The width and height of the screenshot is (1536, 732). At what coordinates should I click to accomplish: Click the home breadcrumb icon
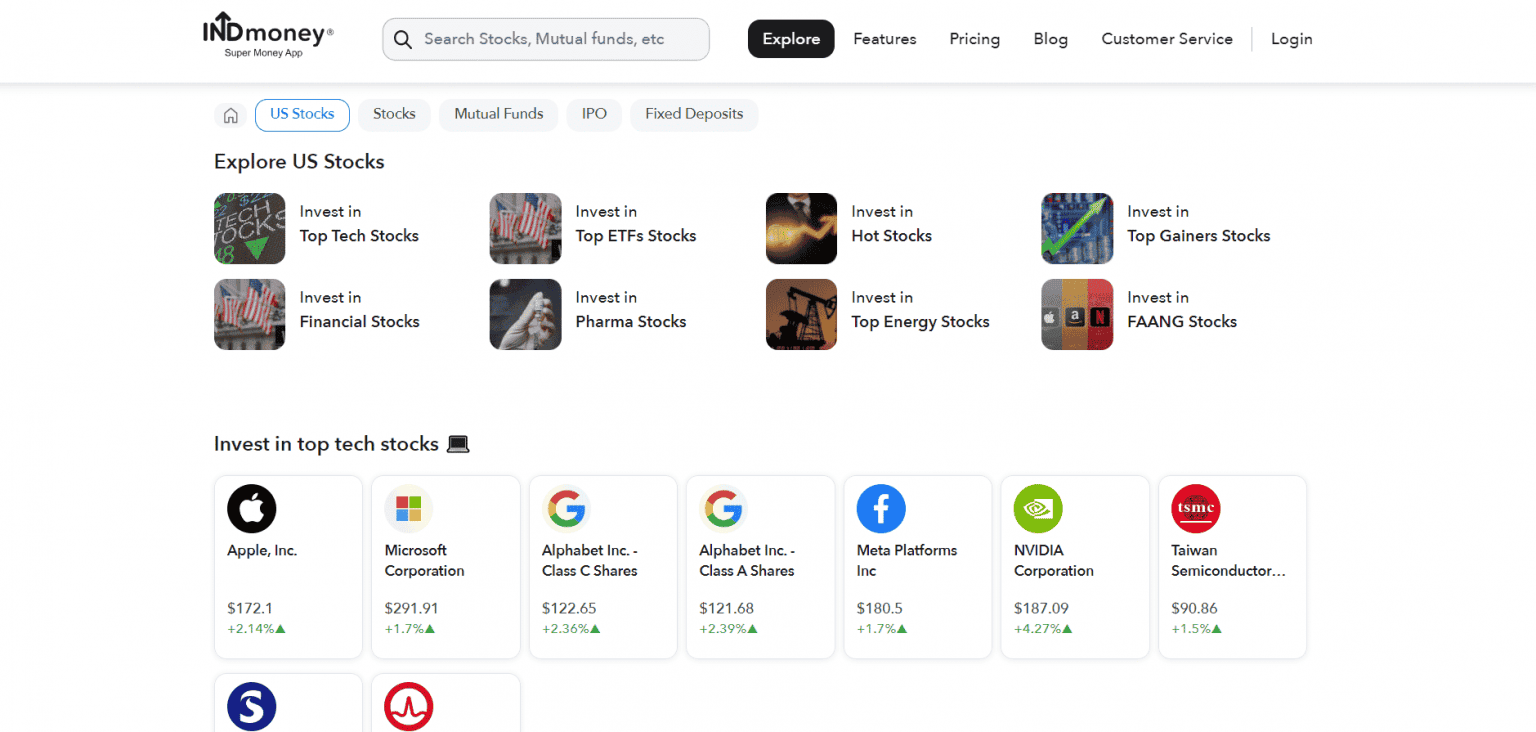[231, 115]
